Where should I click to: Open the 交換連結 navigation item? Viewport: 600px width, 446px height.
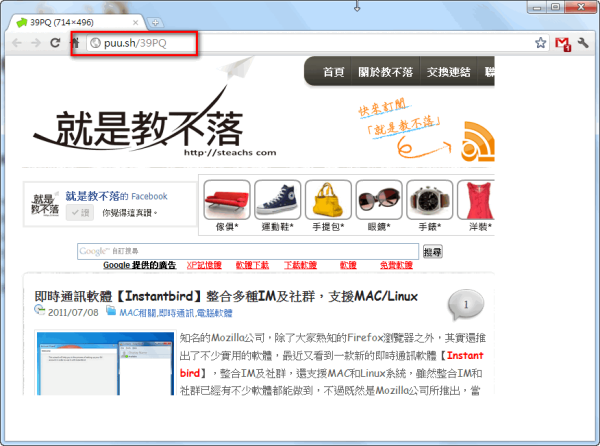pyautogui.click(x=448, y=72)
